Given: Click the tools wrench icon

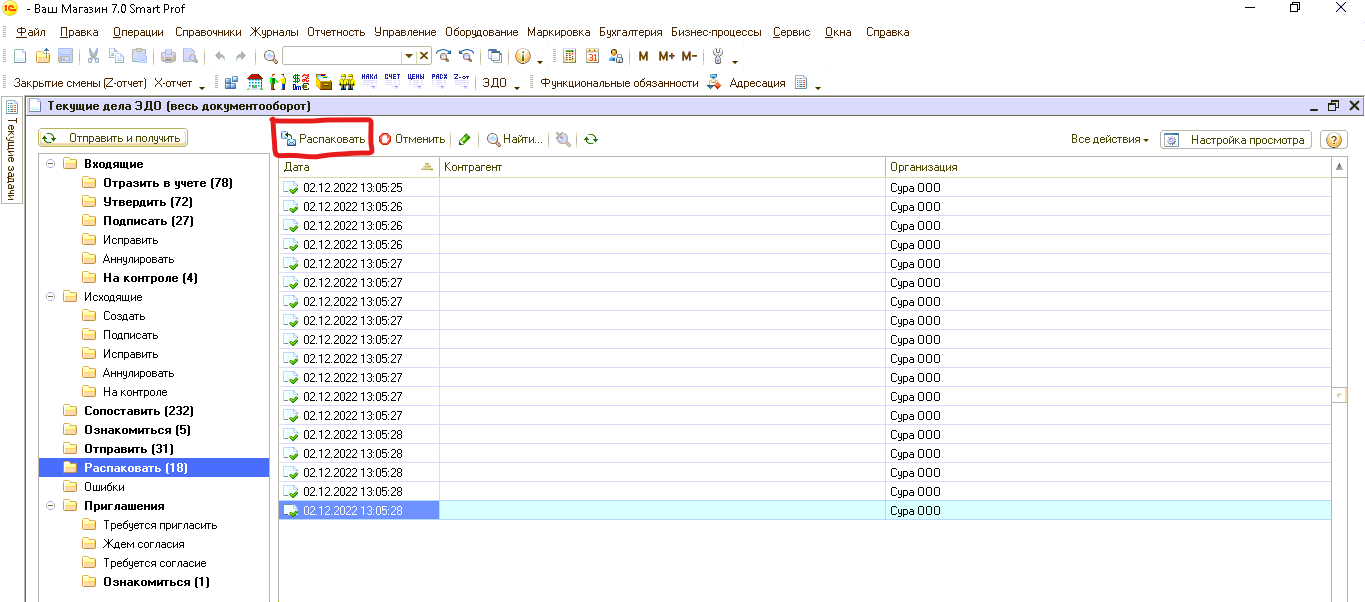Looking at the screenshot, I should coord(718,56).
